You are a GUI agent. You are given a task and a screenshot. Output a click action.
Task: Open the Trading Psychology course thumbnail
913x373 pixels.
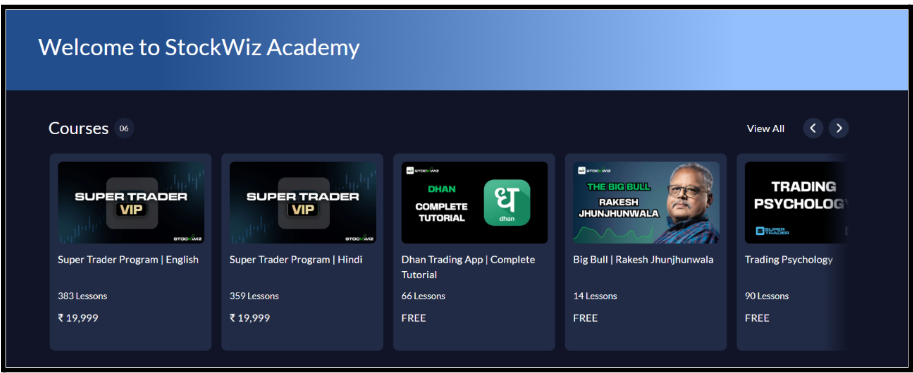(795, 203)
